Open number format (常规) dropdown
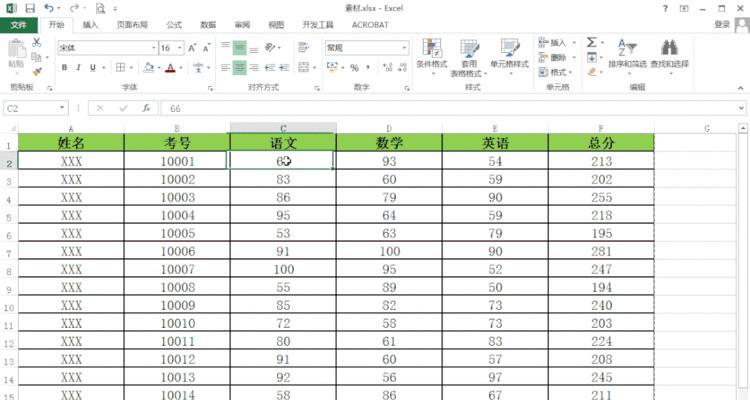 point(404,48)
